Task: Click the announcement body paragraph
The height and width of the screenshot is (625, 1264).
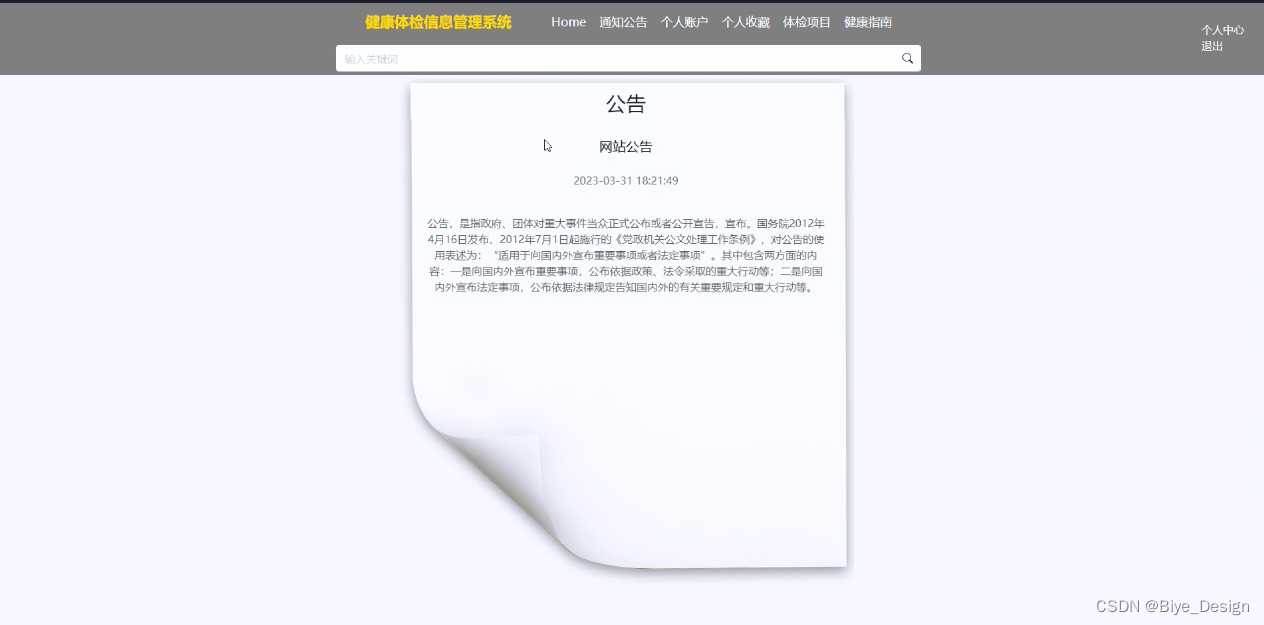Action: (626, 255)
